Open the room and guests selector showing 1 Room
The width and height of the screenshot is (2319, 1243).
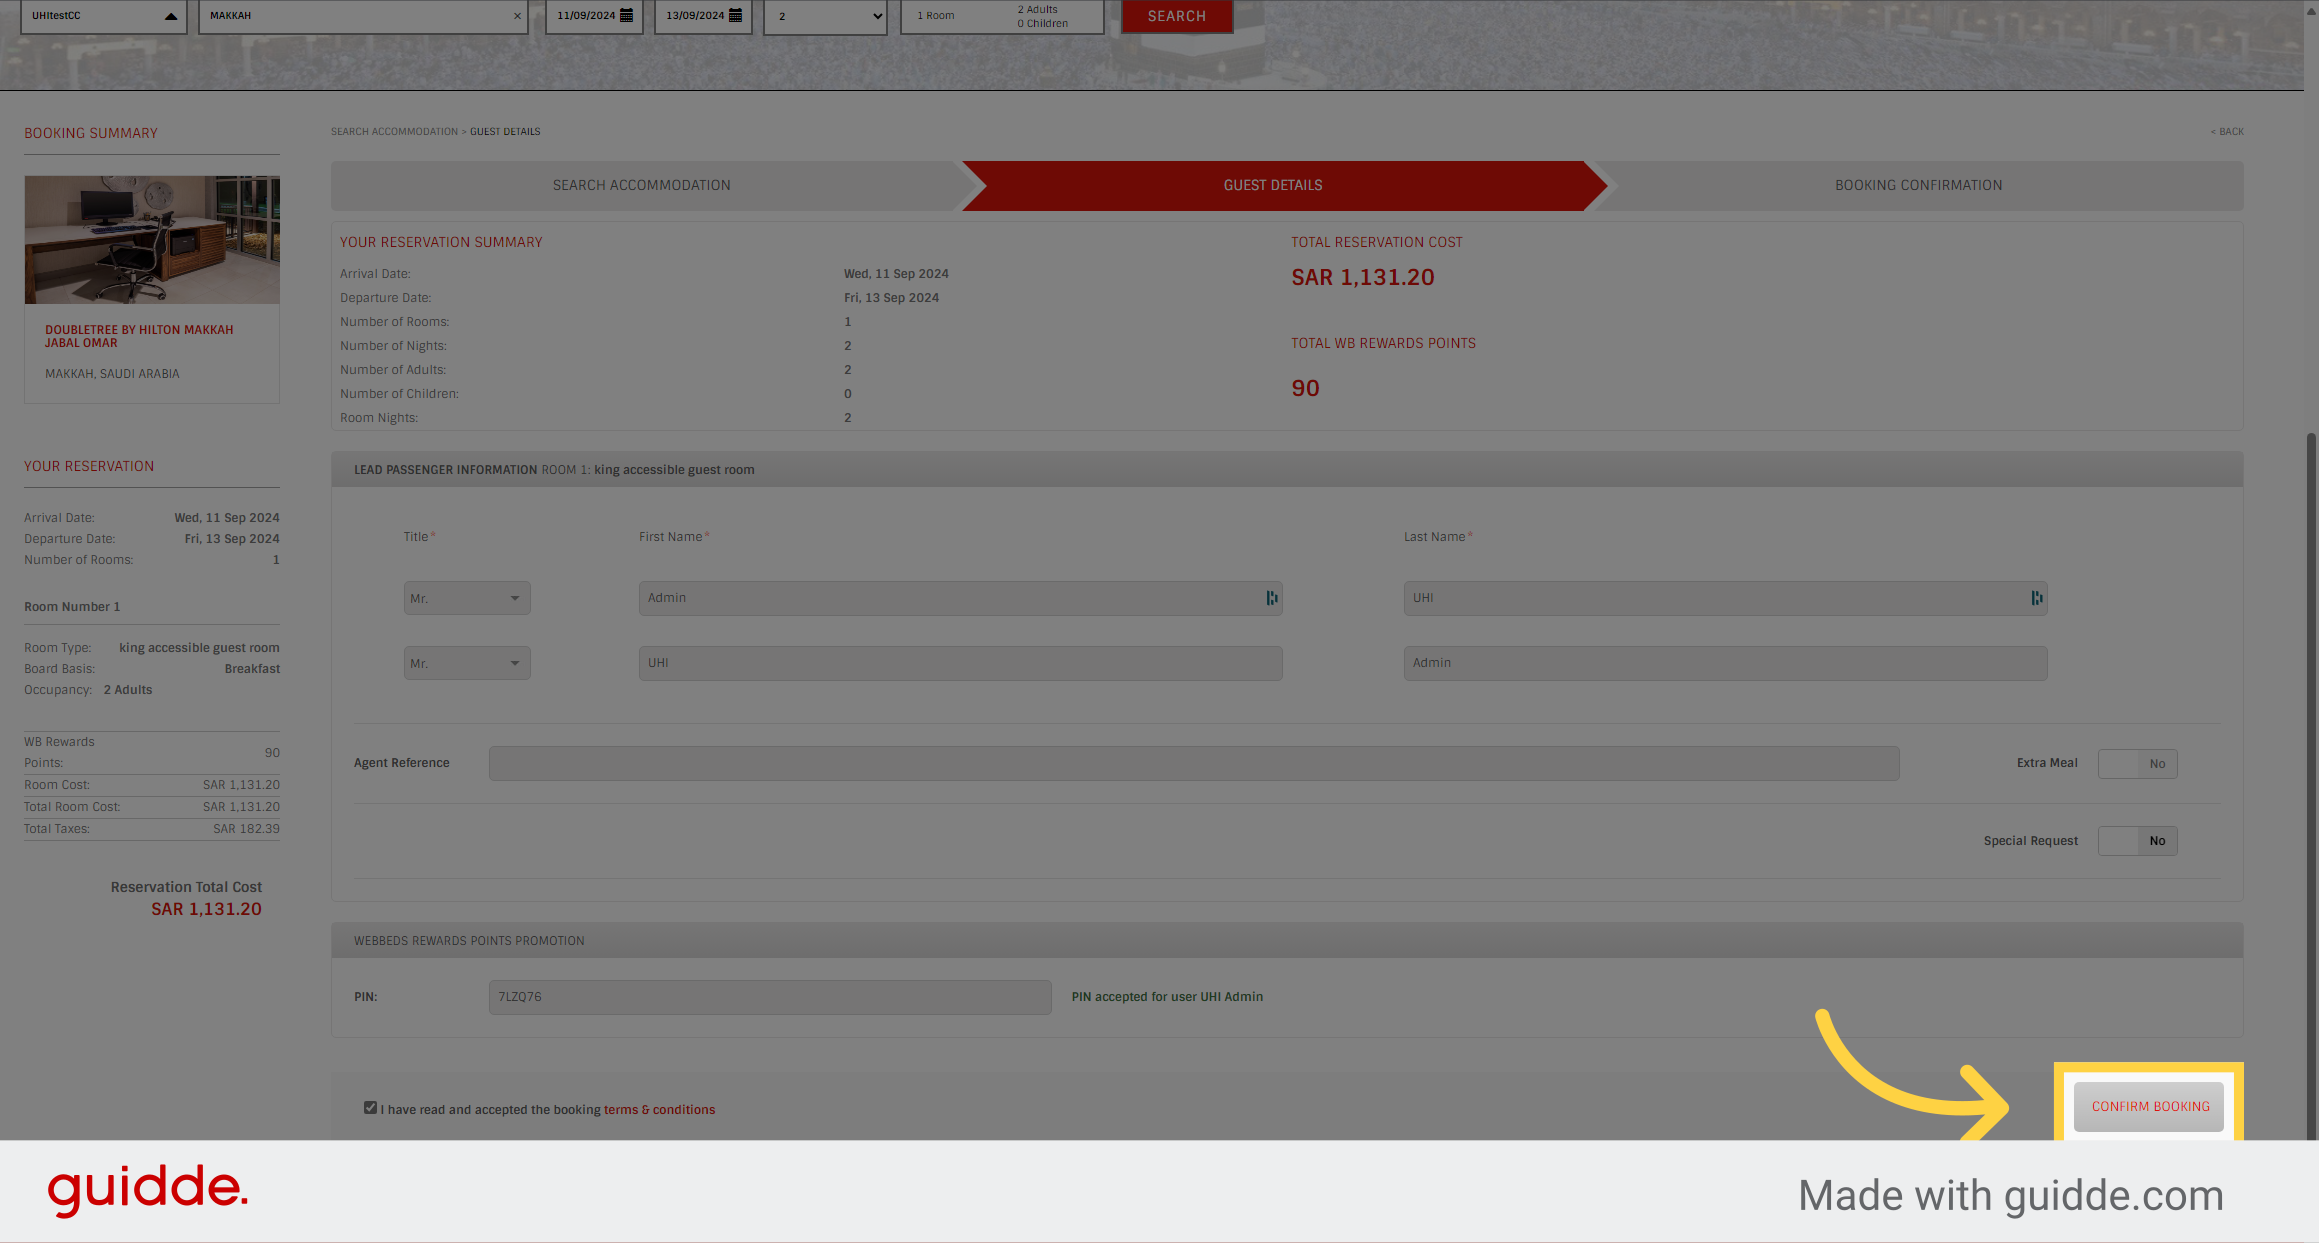tap(1001, 16)
